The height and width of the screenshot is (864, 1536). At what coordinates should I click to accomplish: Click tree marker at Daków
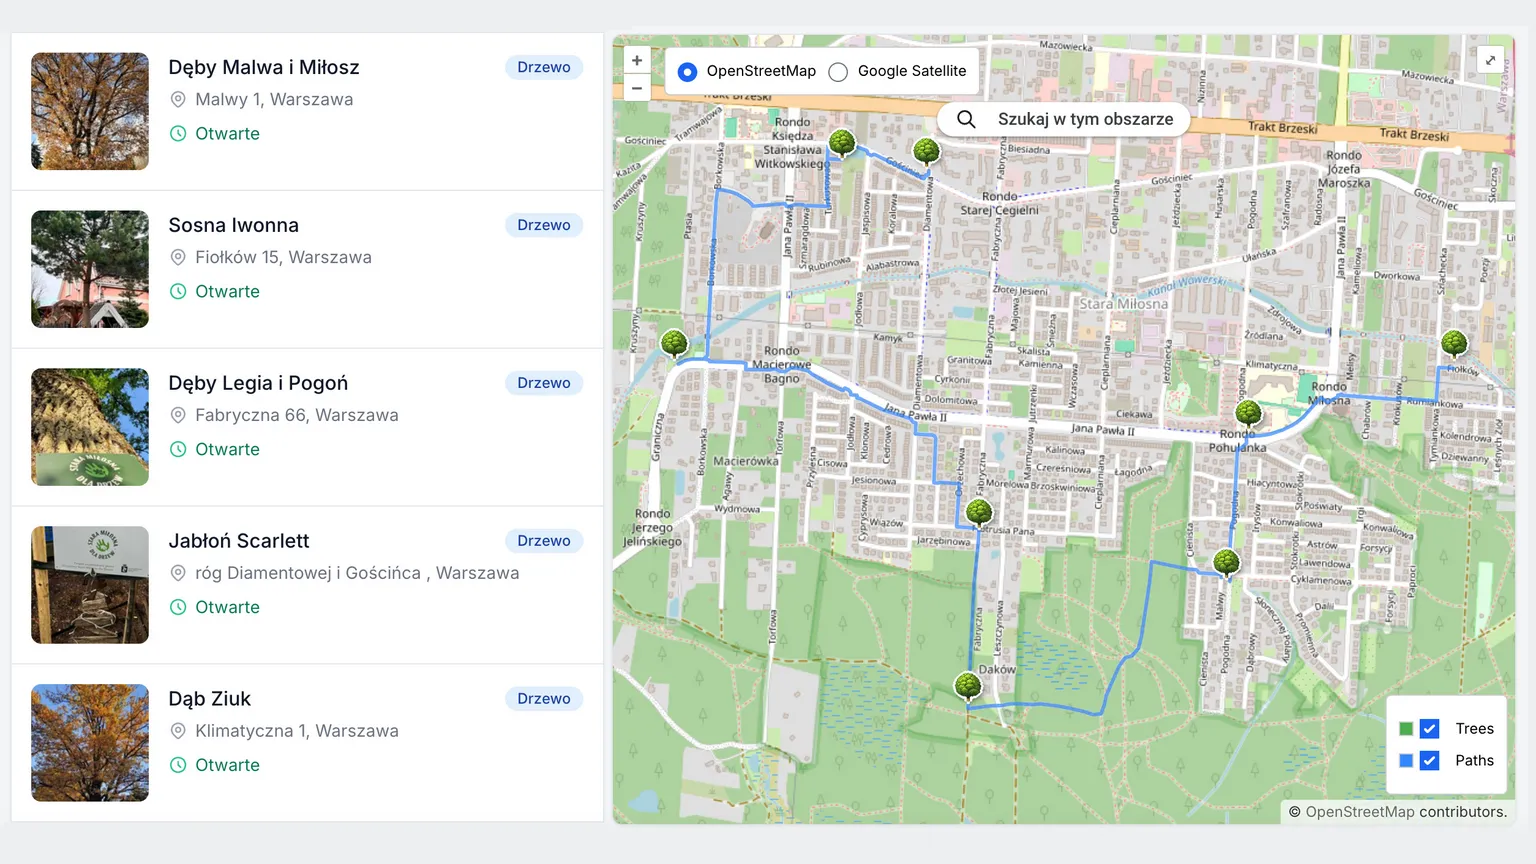[968, 685]
